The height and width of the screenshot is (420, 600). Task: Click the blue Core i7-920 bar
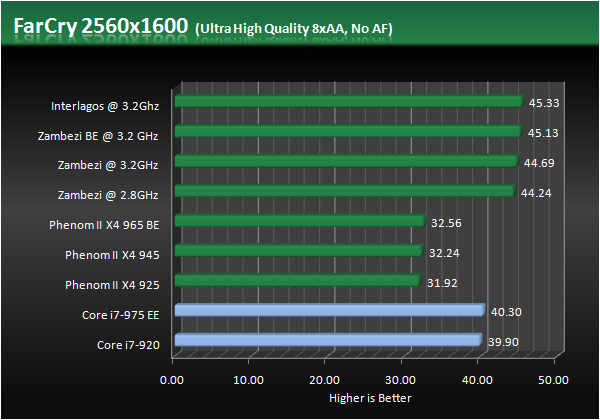pos(328,340)
